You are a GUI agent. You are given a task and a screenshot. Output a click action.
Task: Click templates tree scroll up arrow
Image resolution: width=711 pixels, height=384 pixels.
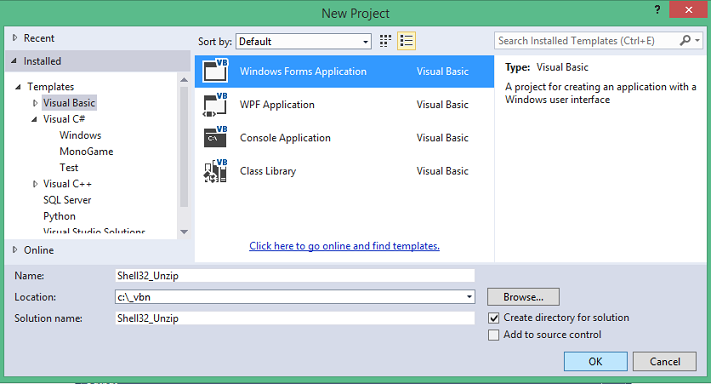click(x=184, y=80)
